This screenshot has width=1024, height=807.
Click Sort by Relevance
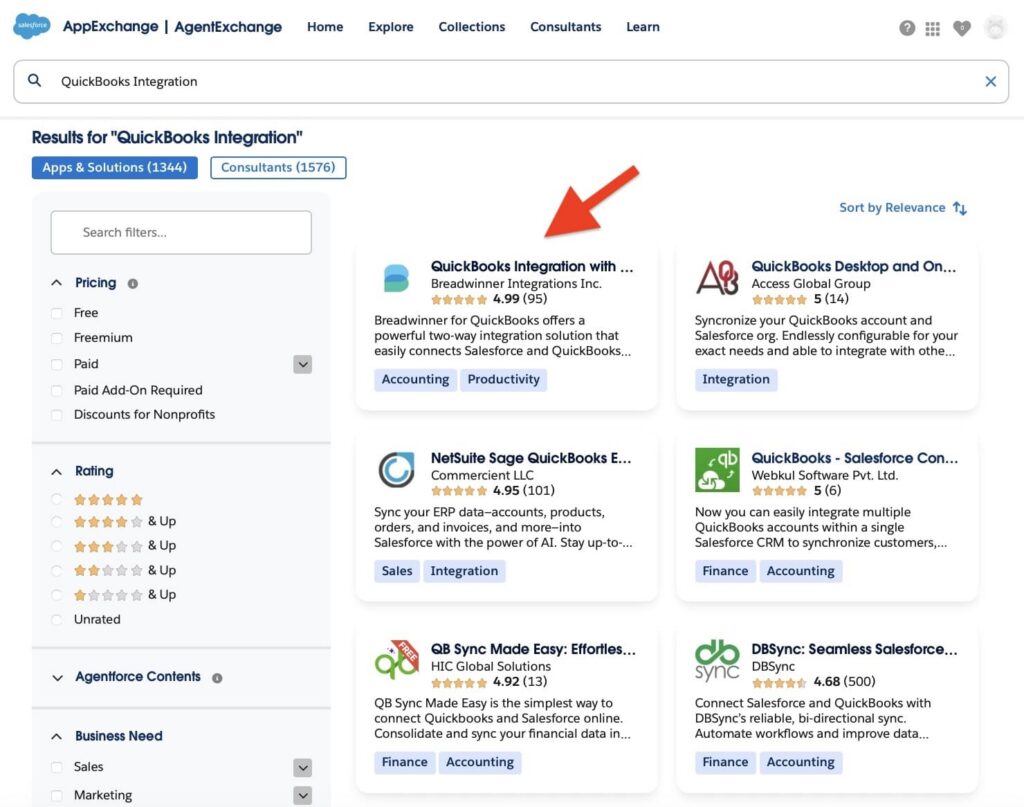coord(895,207)
